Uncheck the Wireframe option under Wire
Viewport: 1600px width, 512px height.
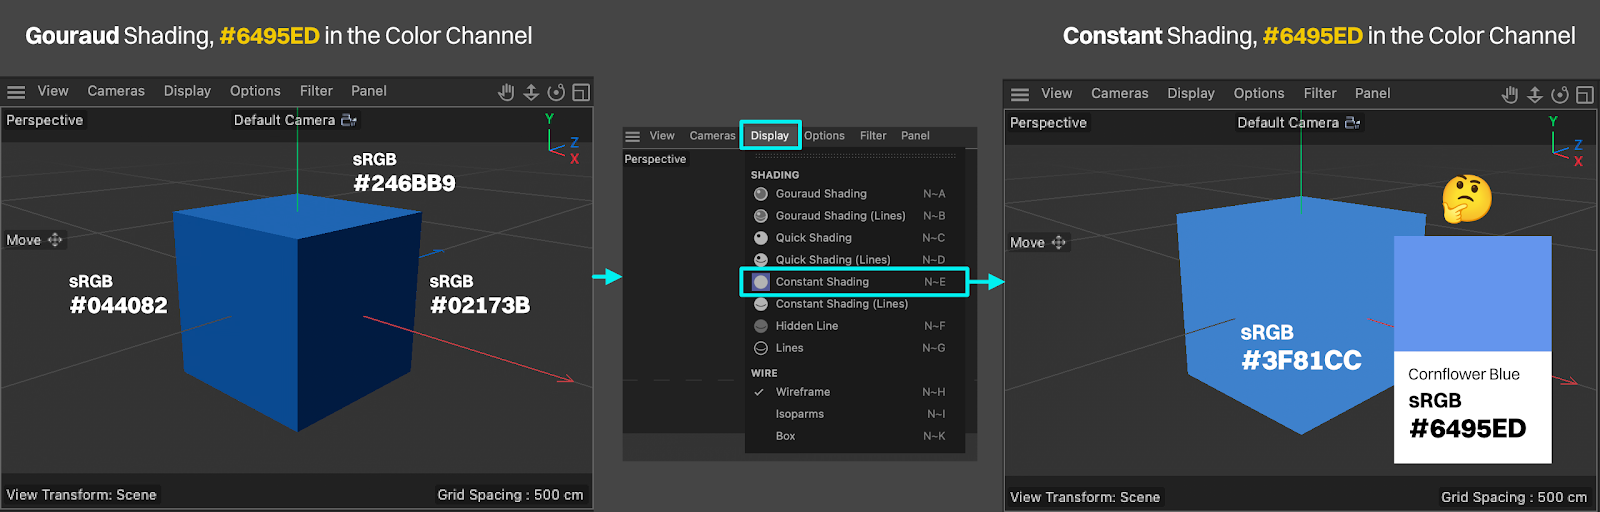click(802, 392)
